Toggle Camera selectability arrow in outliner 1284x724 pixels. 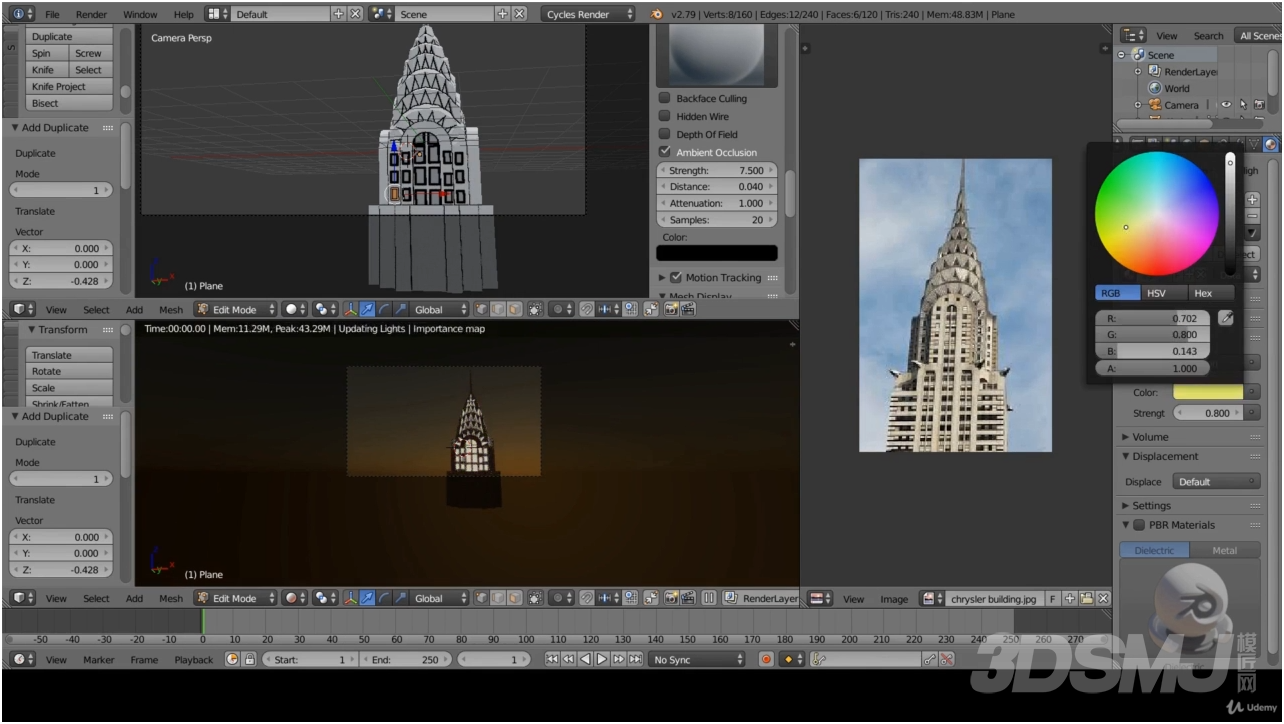(x=1243, y=104)
